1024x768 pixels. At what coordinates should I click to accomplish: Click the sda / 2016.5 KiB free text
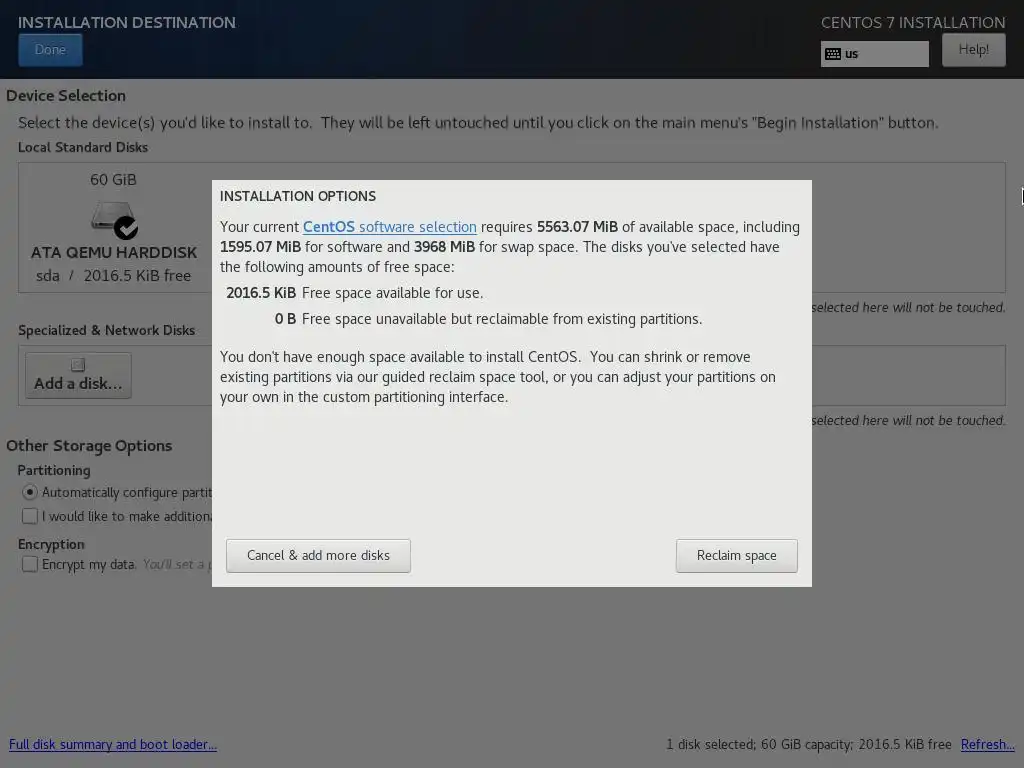114,276
